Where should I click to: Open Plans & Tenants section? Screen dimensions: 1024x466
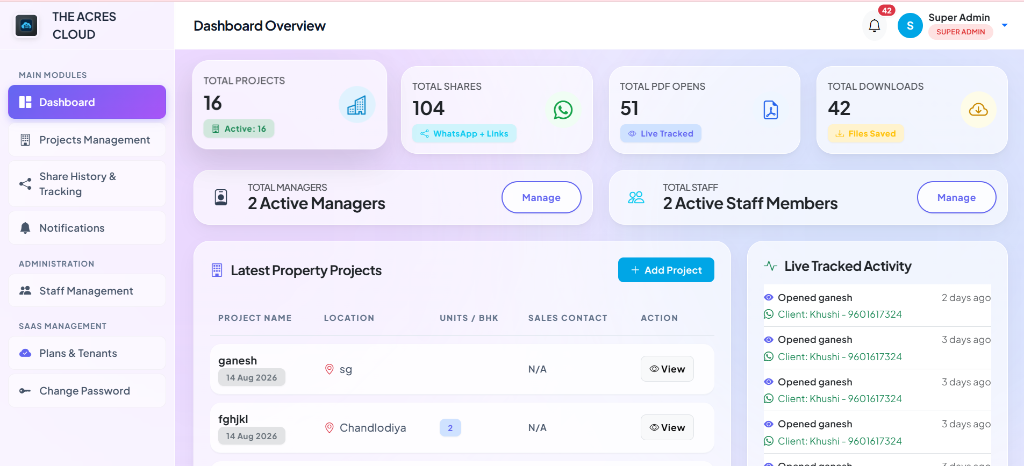point(87,353)
